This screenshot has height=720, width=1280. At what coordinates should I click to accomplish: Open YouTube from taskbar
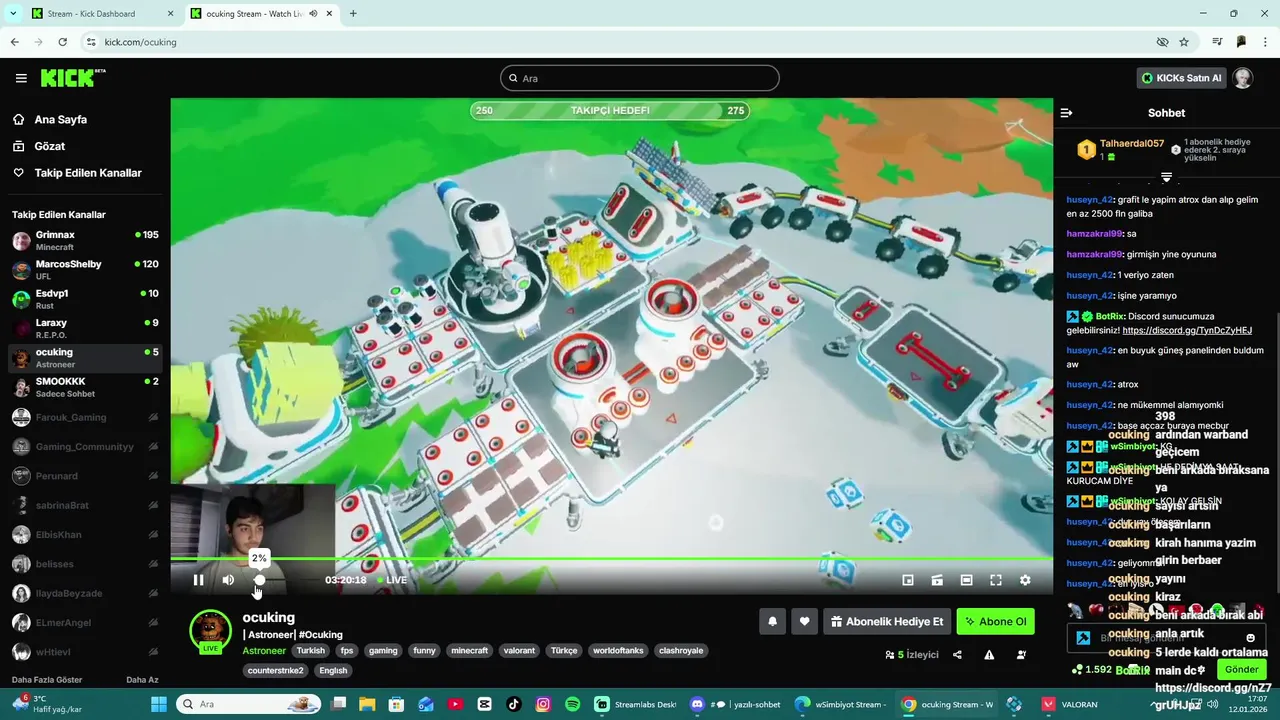pos(456,704)
